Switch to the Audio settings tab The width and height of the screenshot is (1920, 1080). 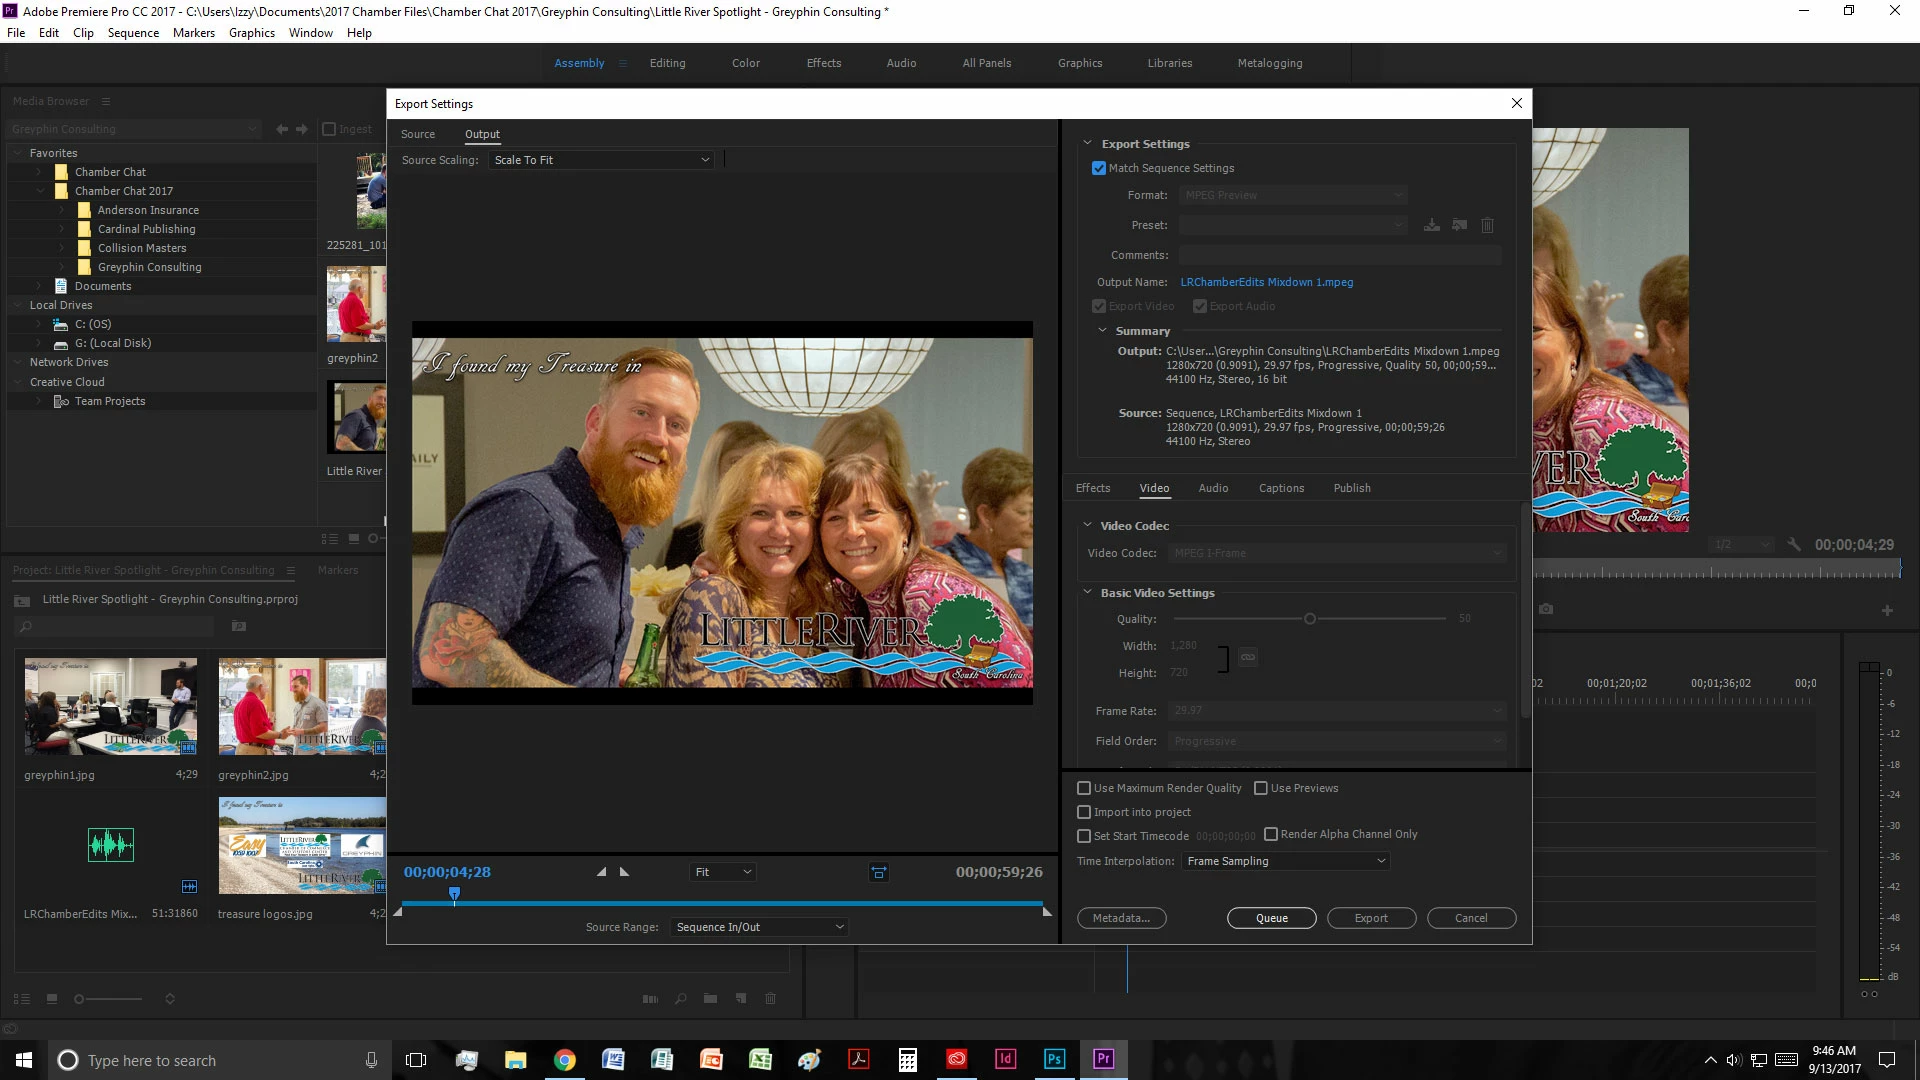point(1213,488)
